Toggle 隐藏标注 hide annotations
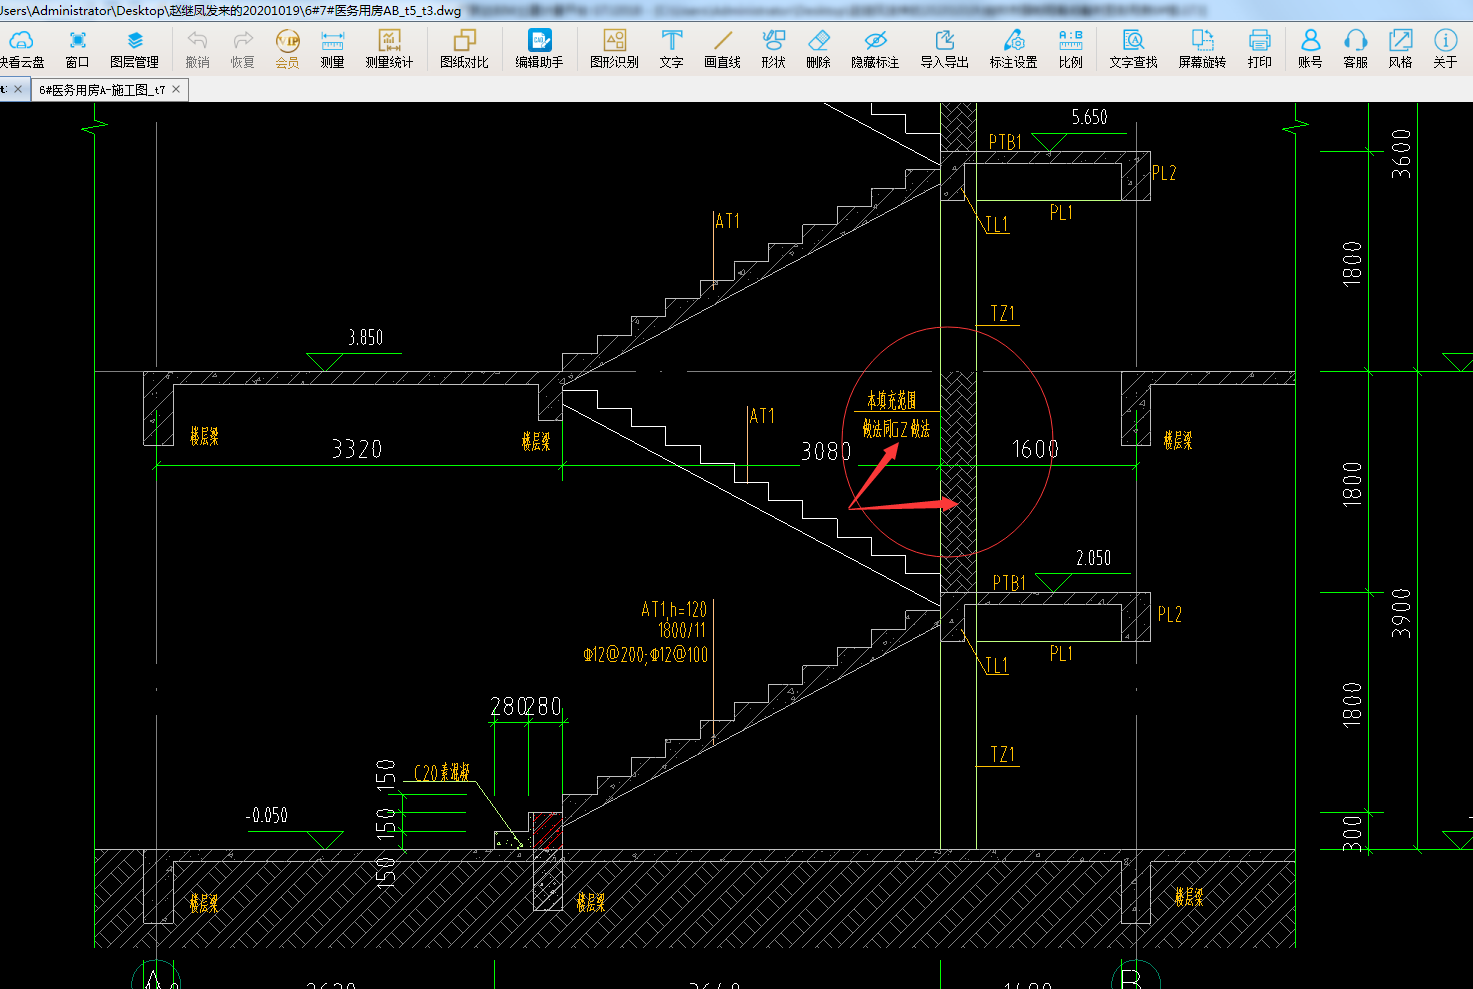1473x989 pixels. (875, 48)
